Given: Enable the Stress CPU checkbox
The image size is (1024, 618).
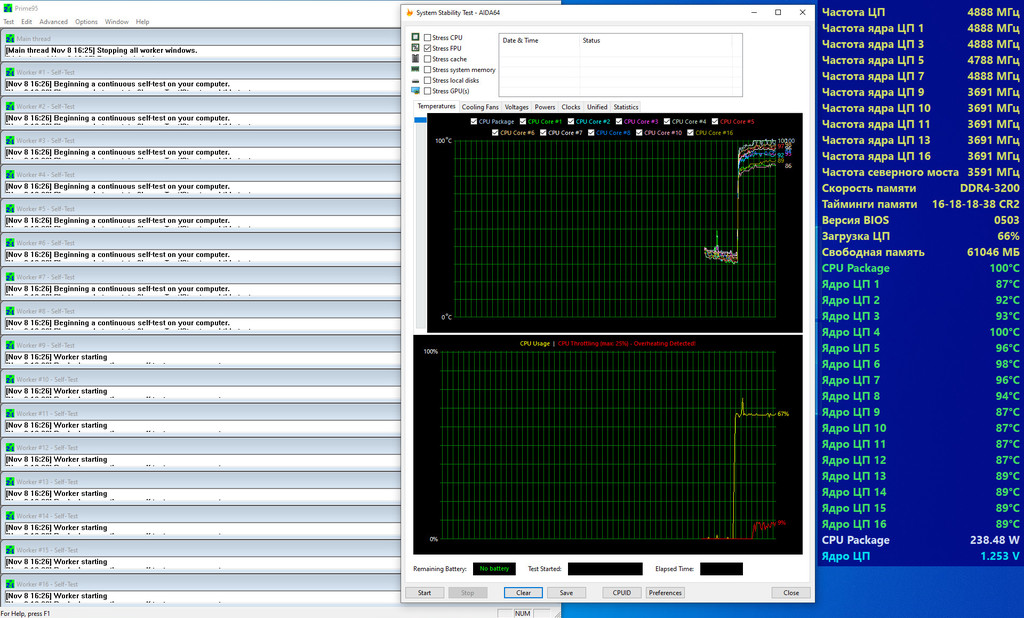Looking at the screenshot, I should (428, 37).
